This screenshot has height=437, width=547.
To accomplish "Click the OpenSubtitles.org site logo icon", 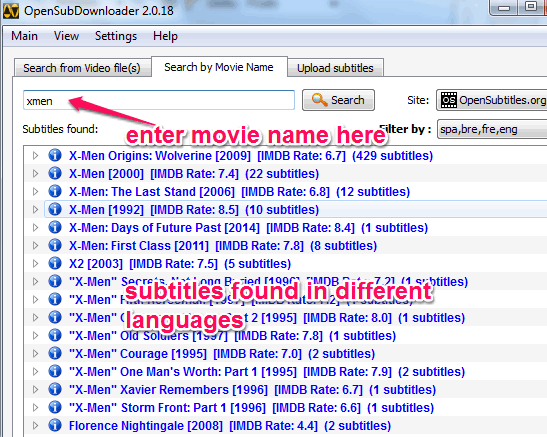I will [449, 100].
